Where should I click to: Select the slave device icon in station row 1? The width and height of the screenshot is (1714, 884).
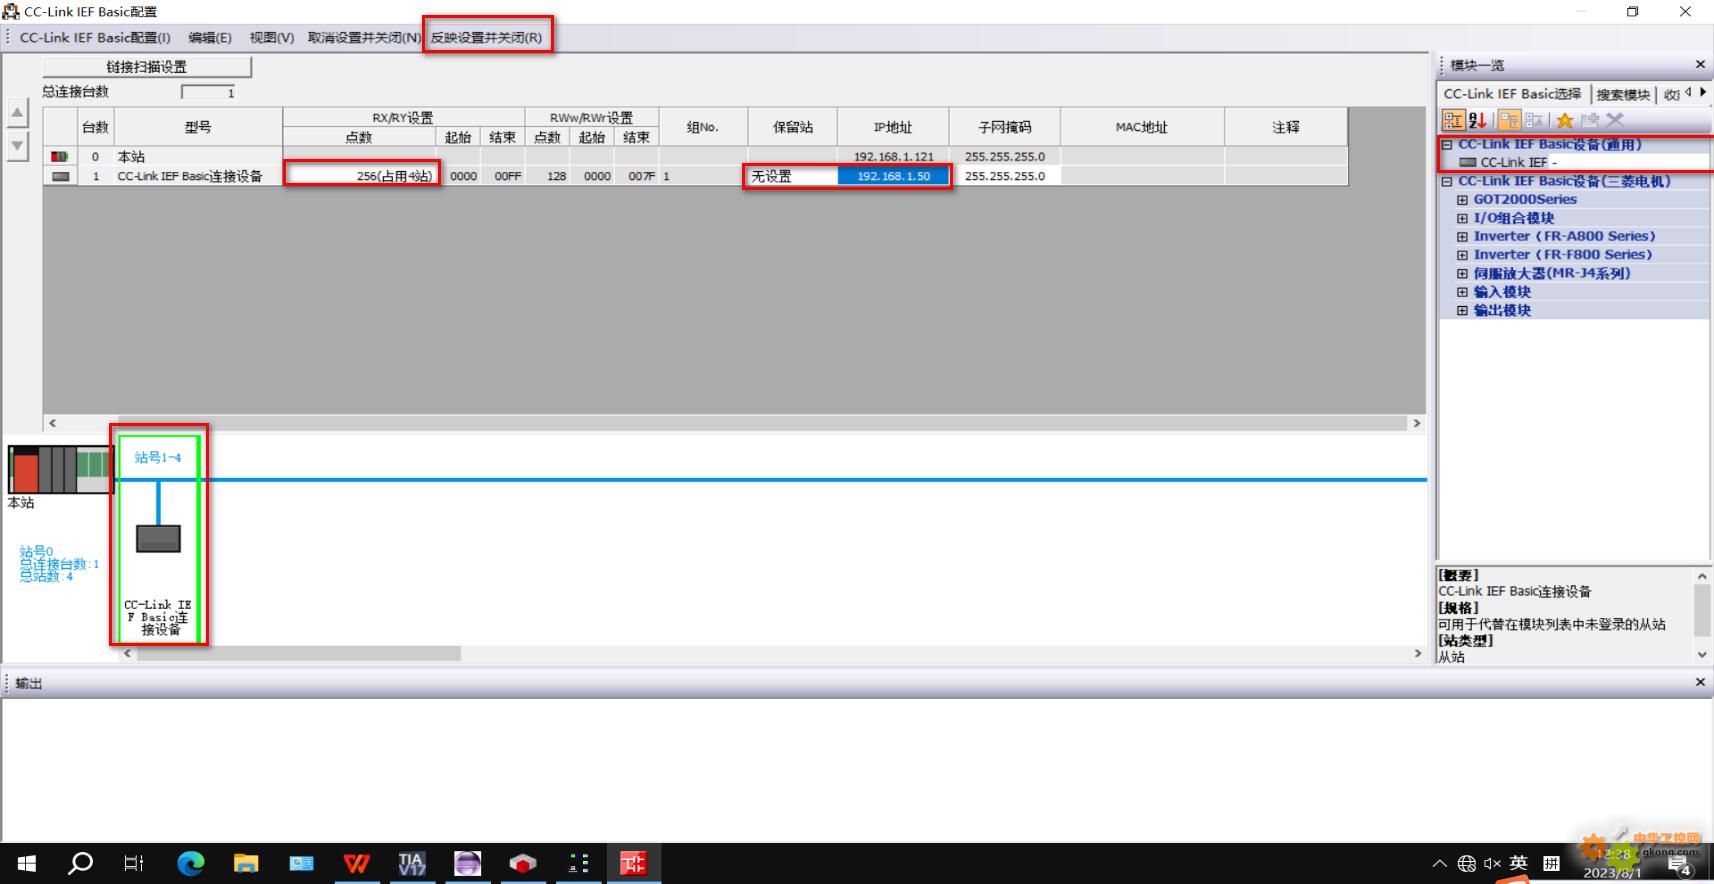pos(61,176)
